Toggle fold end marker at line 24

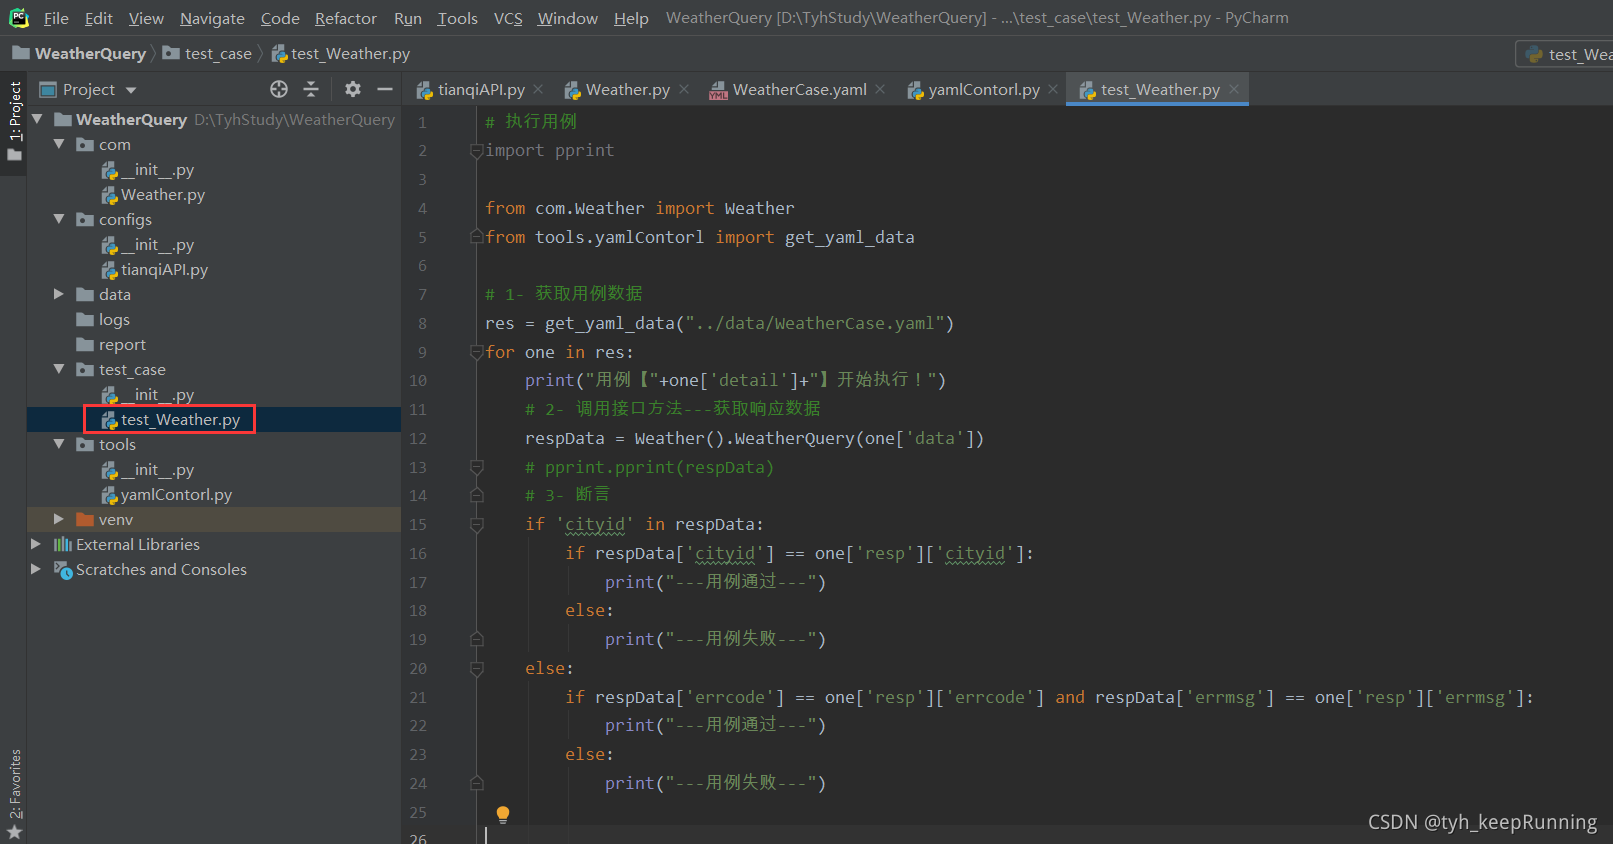point(477,783)
